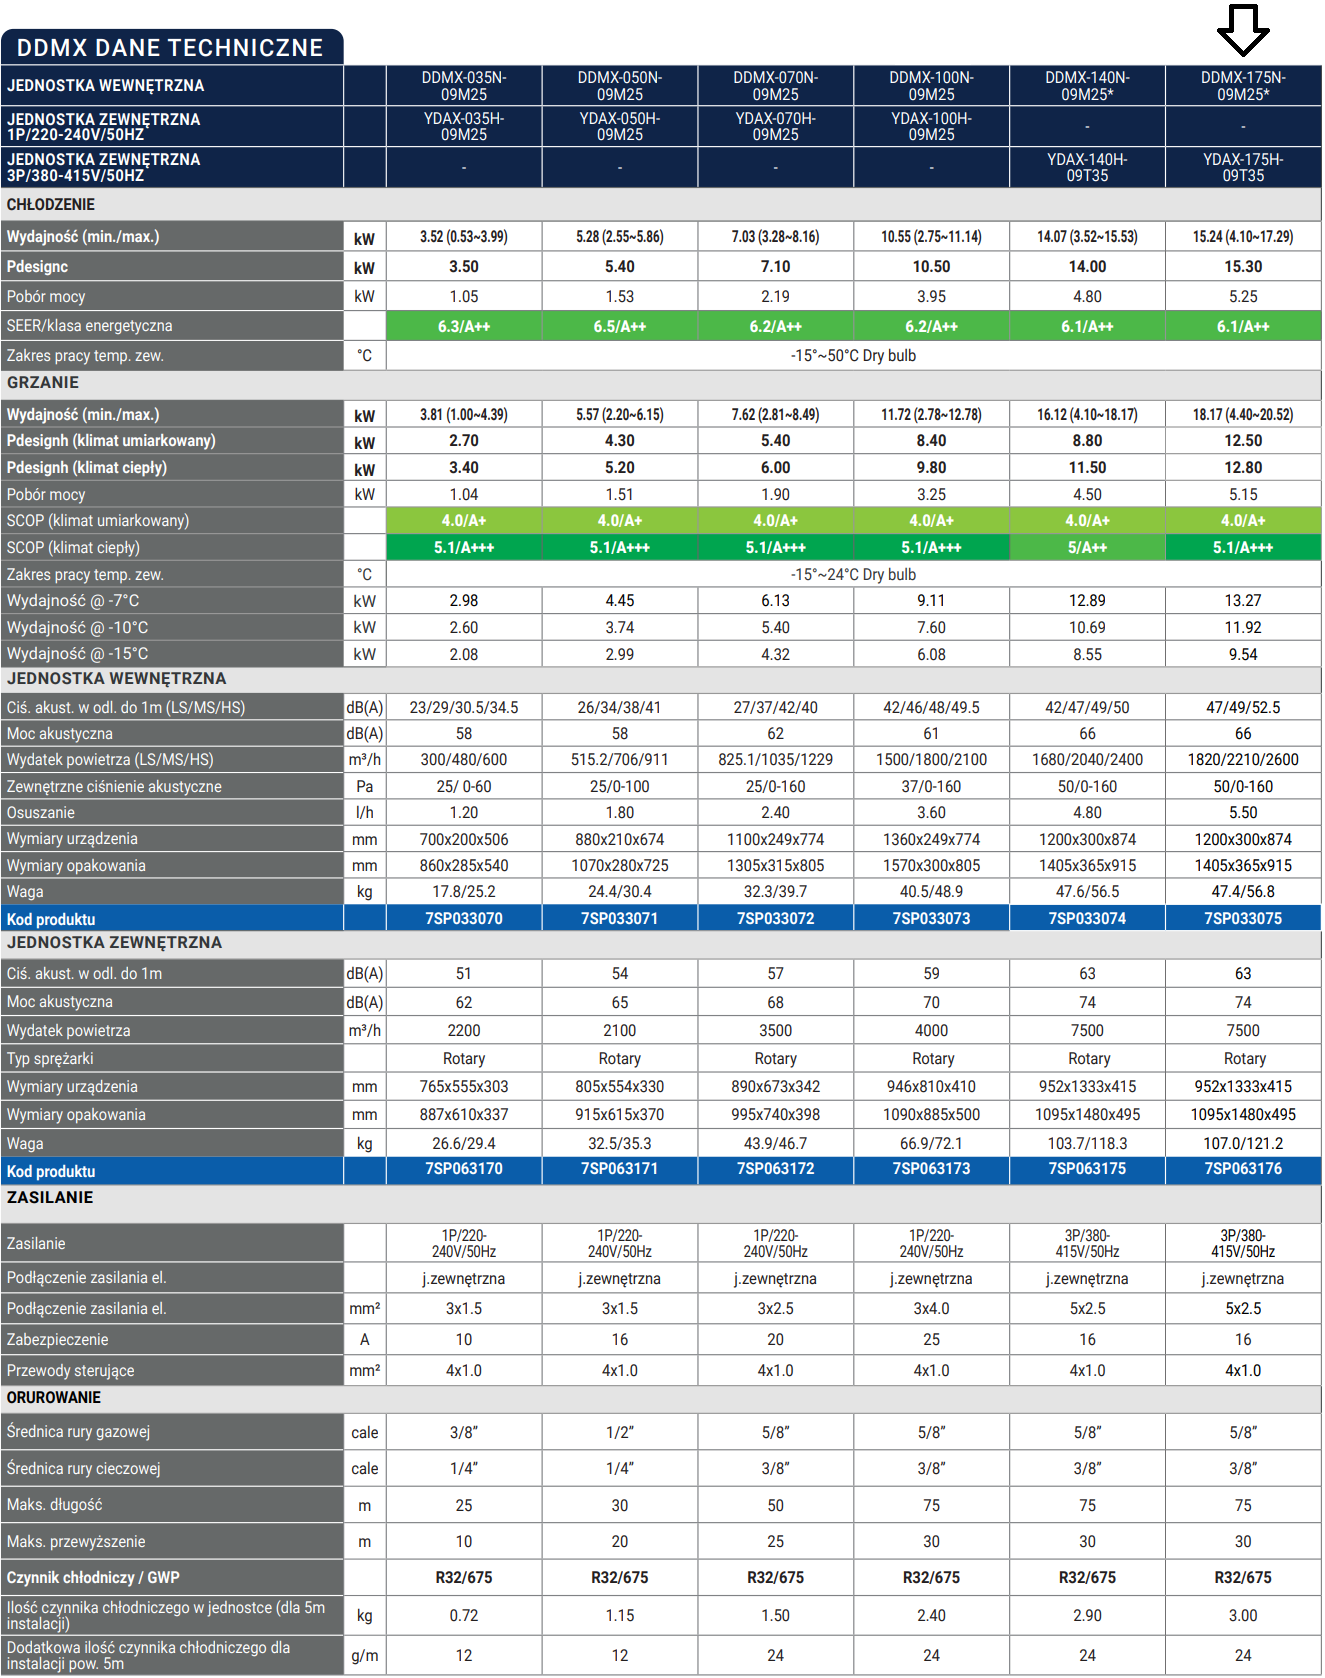Click indoor weight 47.4/56.8

[x=1243, y=892]
